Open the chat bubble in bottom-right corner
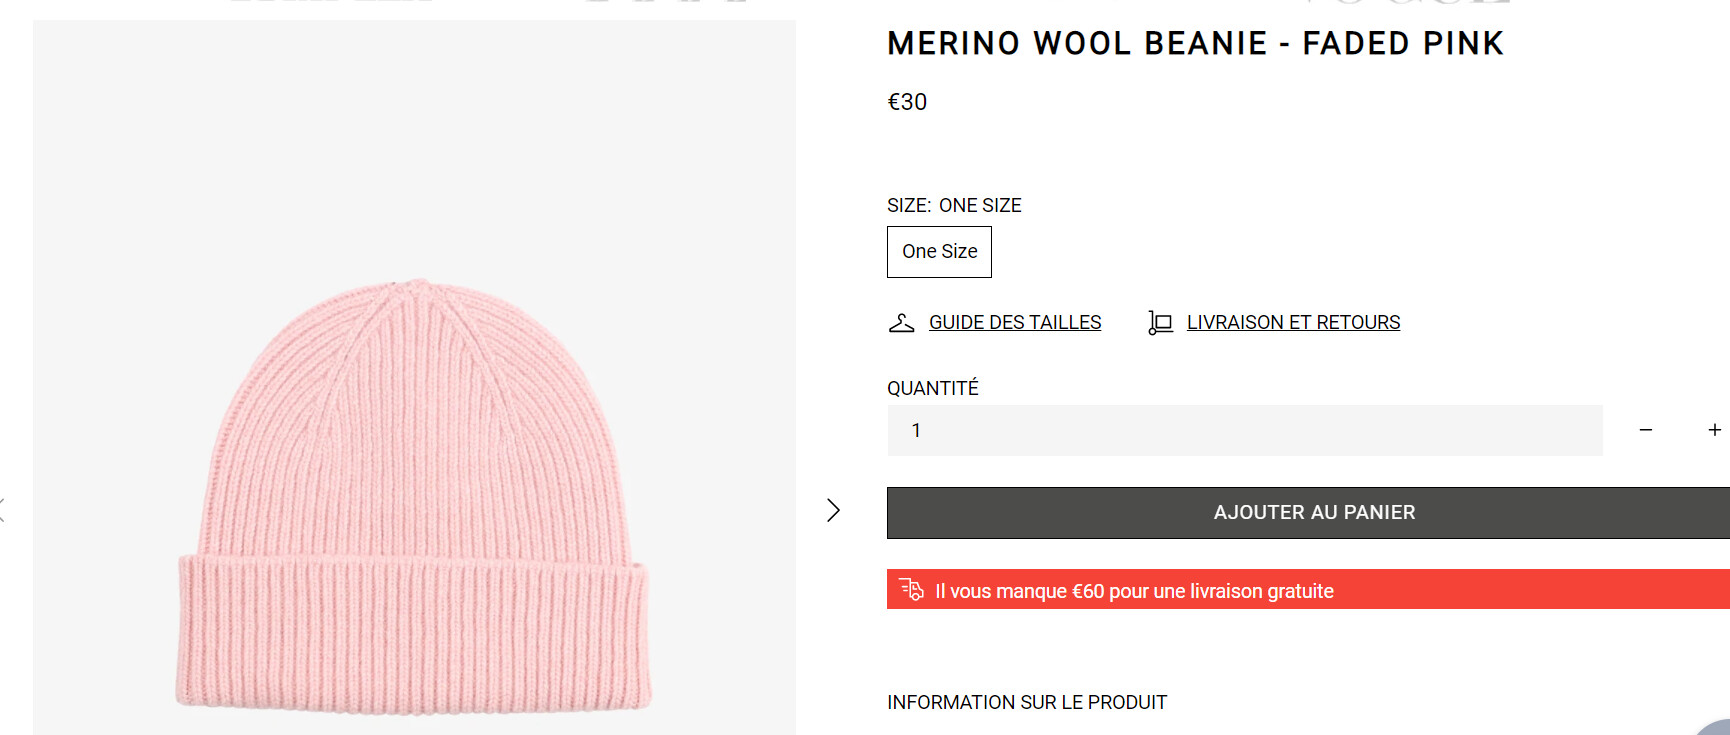This screenshot has height=735, width=1730. [1716, 728]
